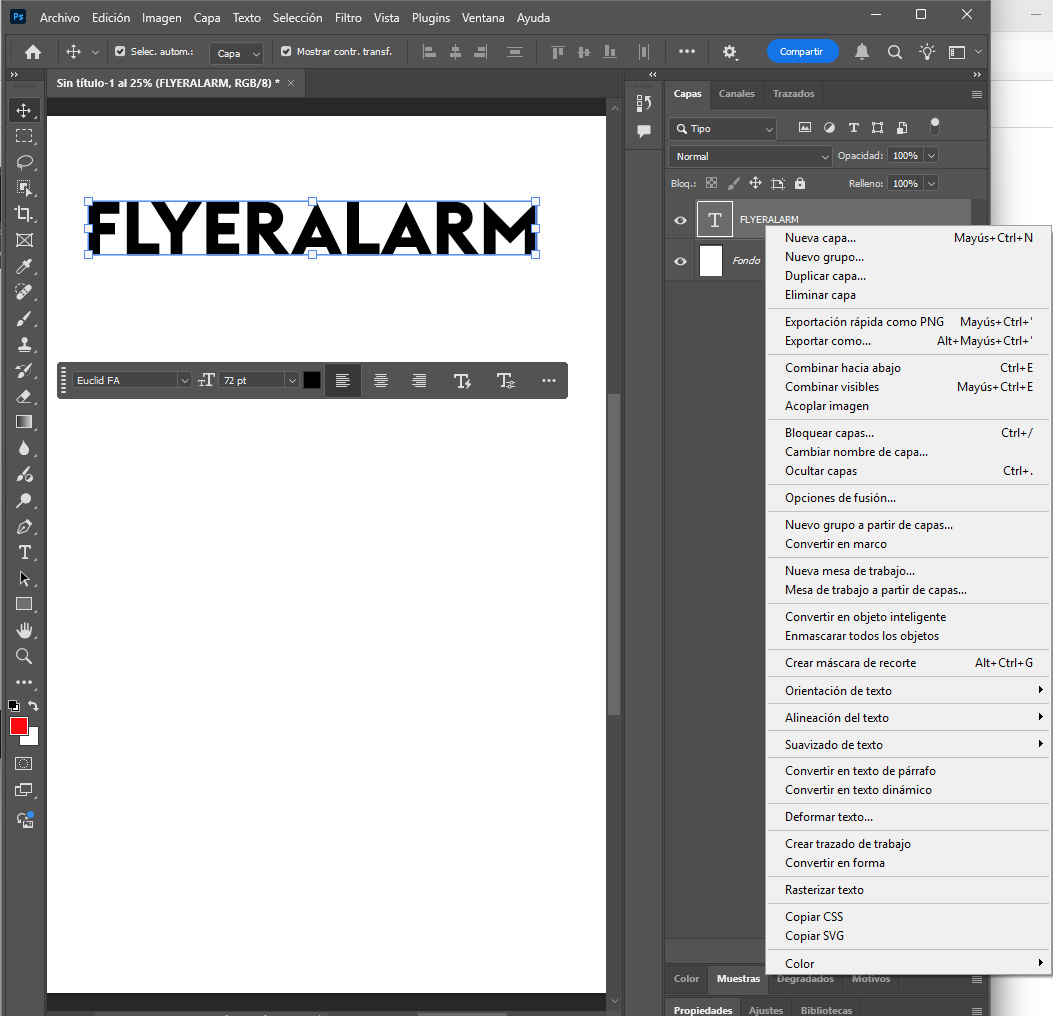Toggle the Selec. autom. checkbox
Viewport: 1053px width, 1016px height.
120,52
